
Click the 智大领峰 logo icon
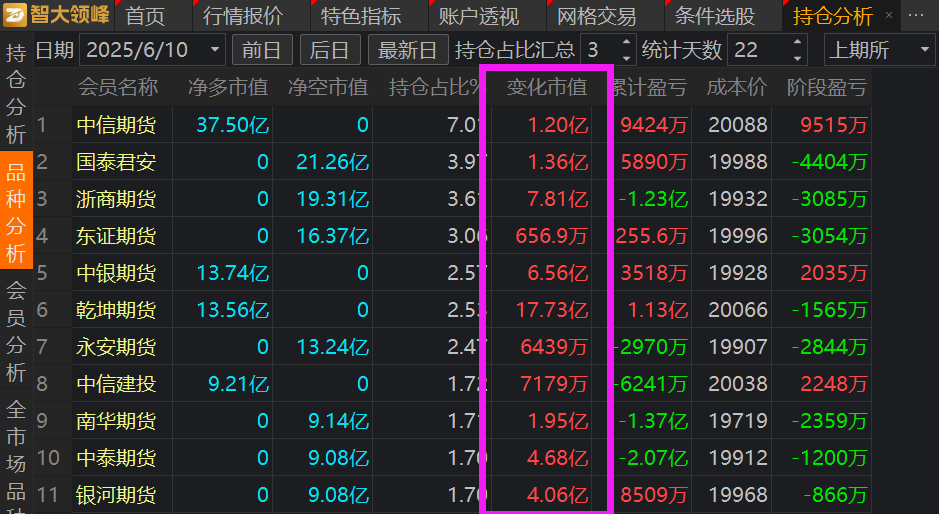(14, 15)
